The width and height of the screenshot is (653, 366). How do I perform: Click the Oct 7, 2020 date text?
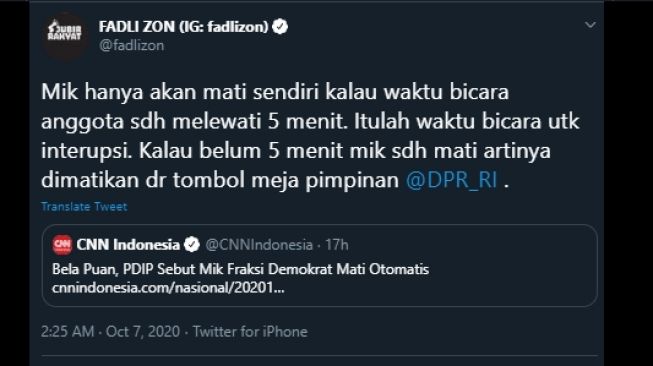click(x=143, y=332)
